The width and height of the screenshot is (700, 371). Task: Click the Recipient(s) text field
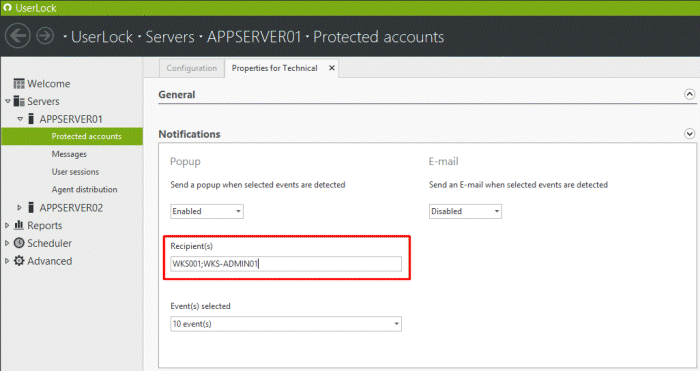click(286, 263)
